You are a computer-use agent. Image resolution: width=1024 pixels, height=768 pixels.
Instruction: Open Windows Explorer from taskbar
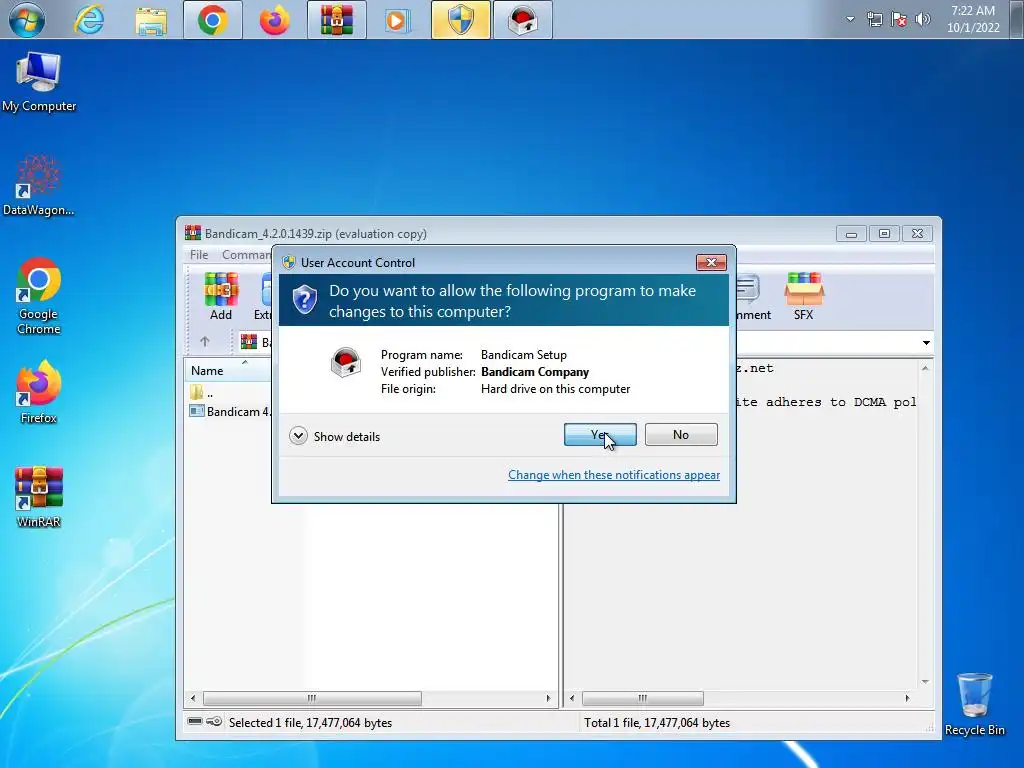pyautogui.click(x=151, y=20)
